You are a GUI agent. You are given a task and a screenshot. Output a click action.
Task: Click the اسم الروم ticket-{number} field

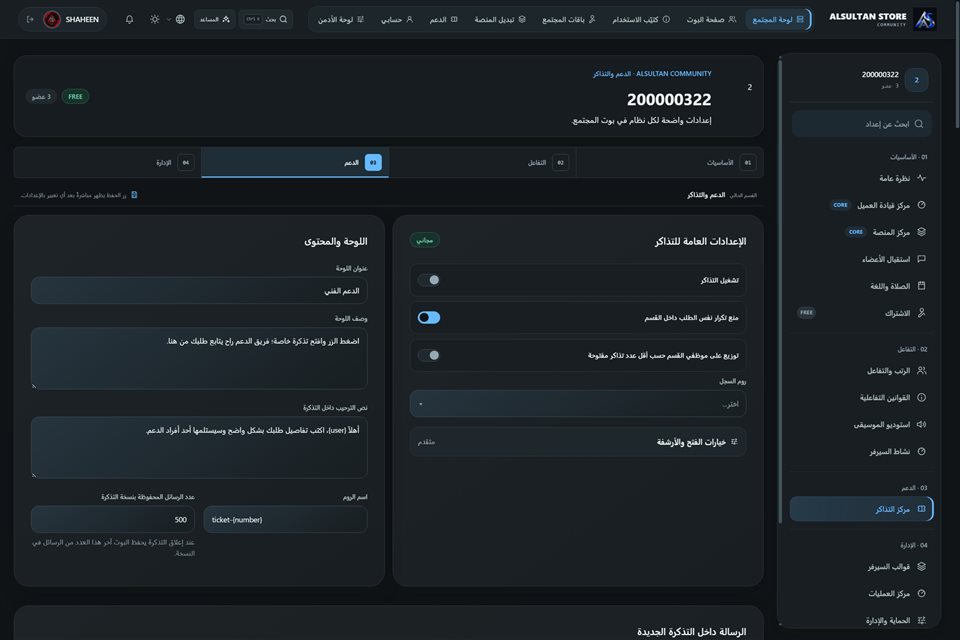pos(285,519)
